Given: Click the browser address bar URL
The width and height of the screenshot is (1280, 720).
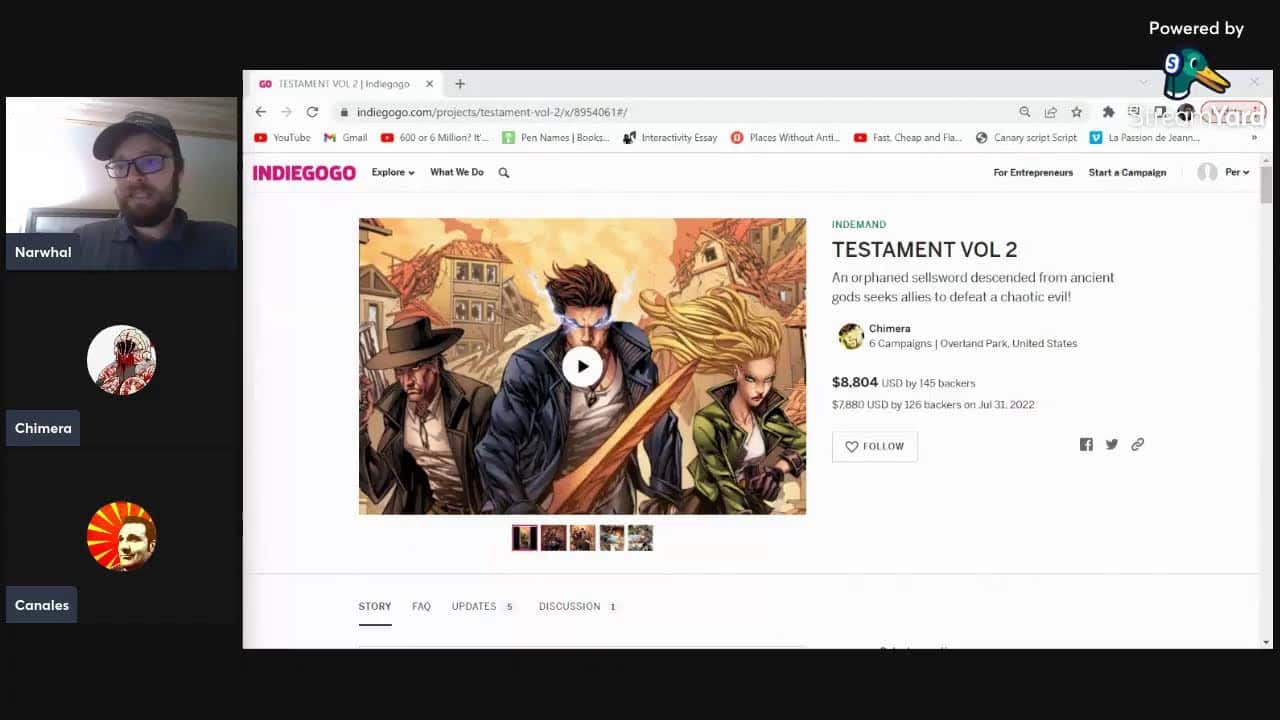Looking at the screenshot, I should (x=492, y=112).
